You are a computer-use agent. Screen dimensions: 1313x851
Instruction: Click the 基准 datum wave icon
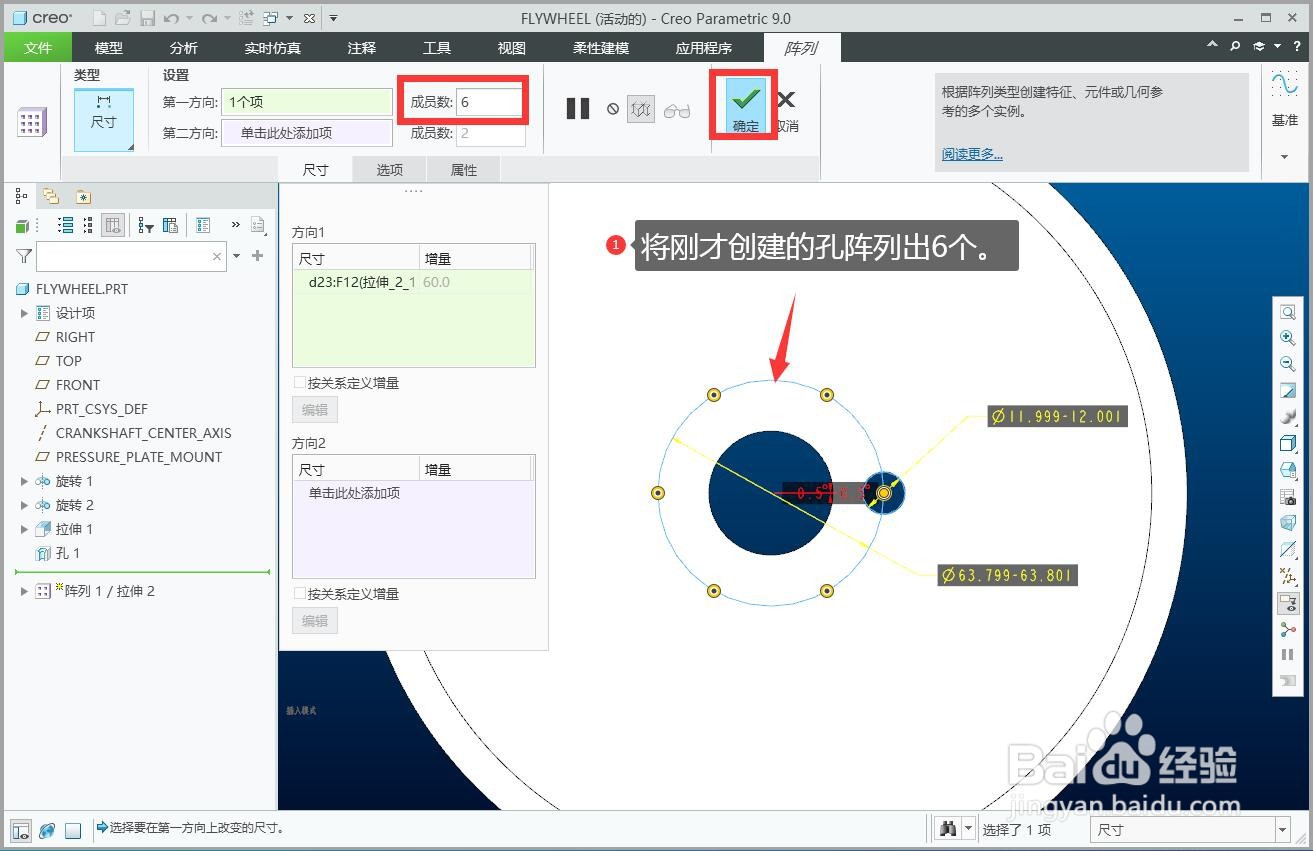1285,86
